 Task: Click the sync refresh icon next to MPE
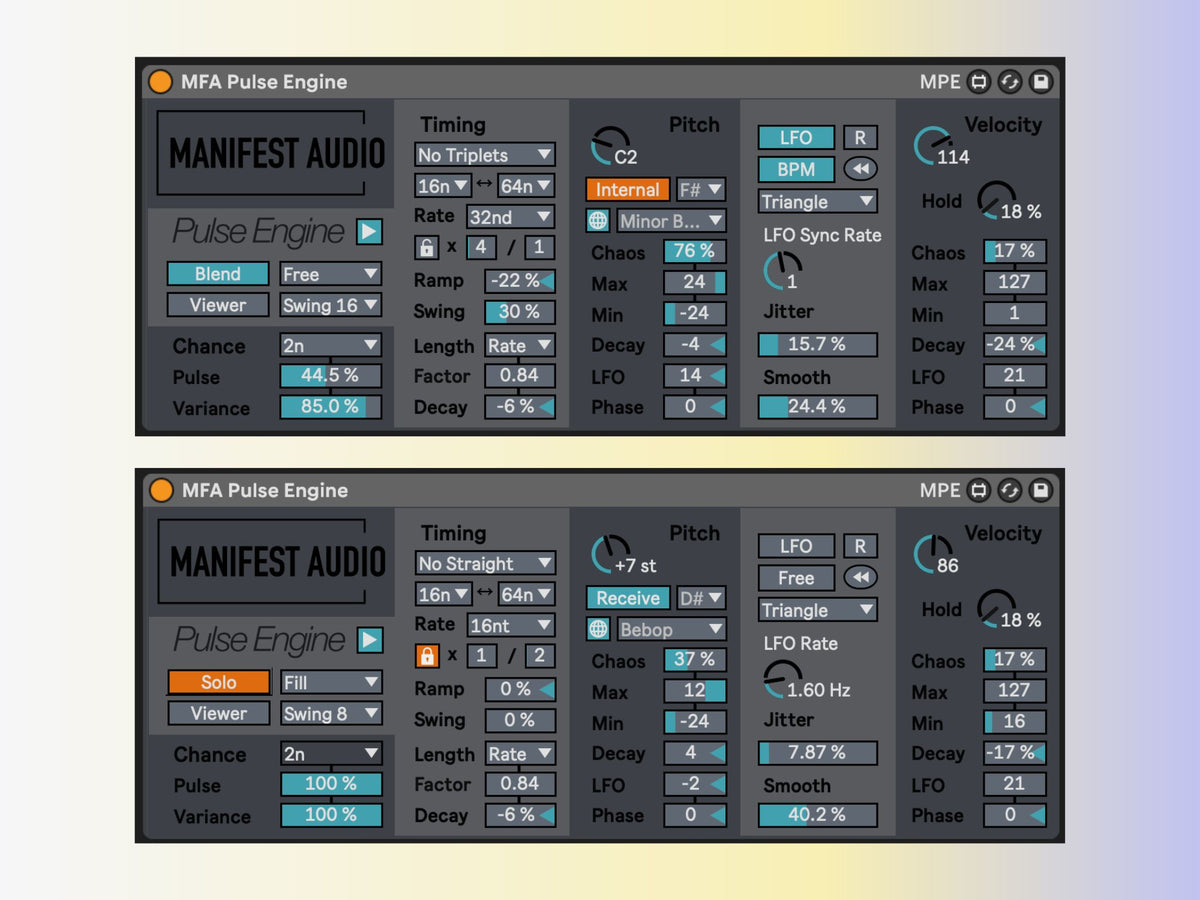click(1011, 82)
